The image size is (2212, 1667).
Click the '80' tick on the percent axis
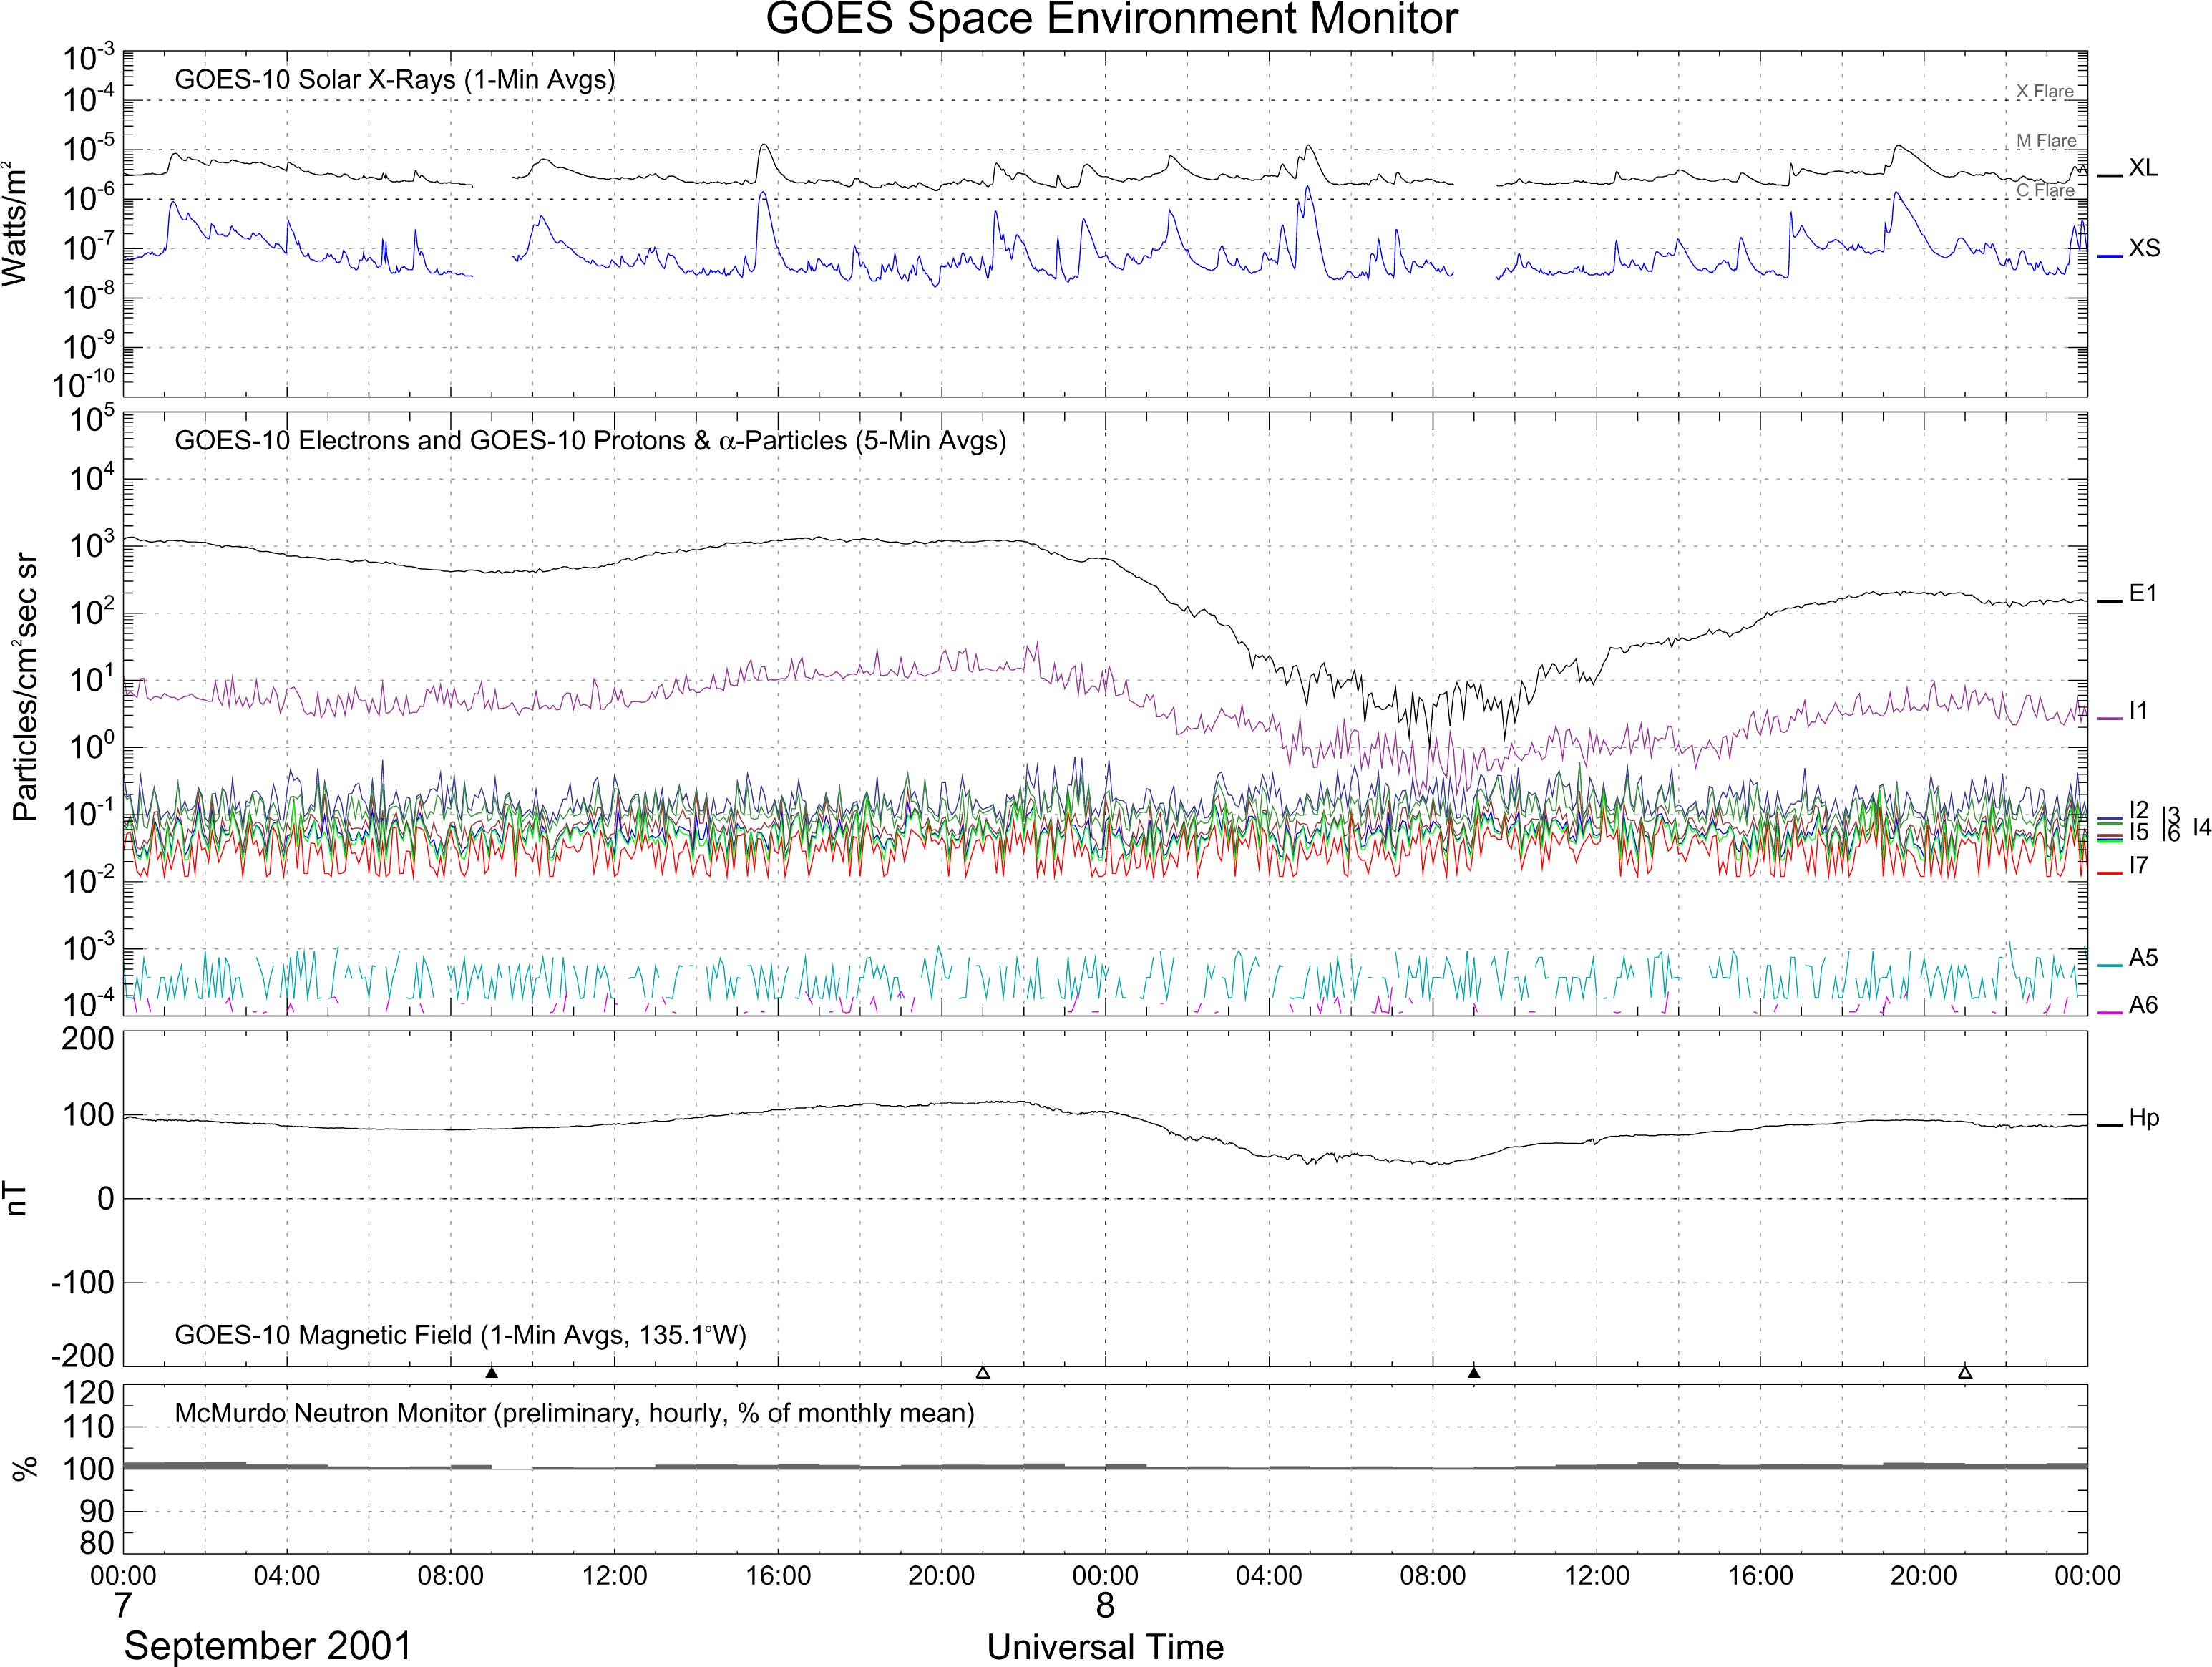(97, 1543)
